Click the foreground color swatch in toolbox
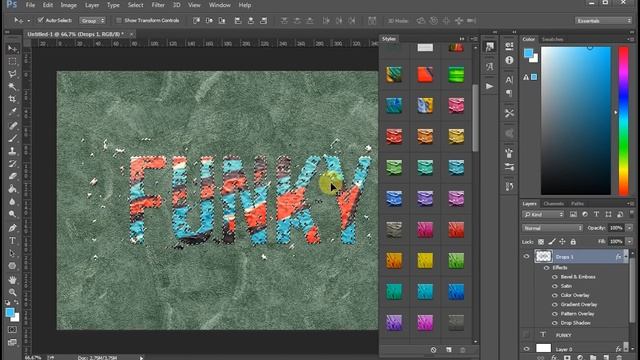 point(9,313)
